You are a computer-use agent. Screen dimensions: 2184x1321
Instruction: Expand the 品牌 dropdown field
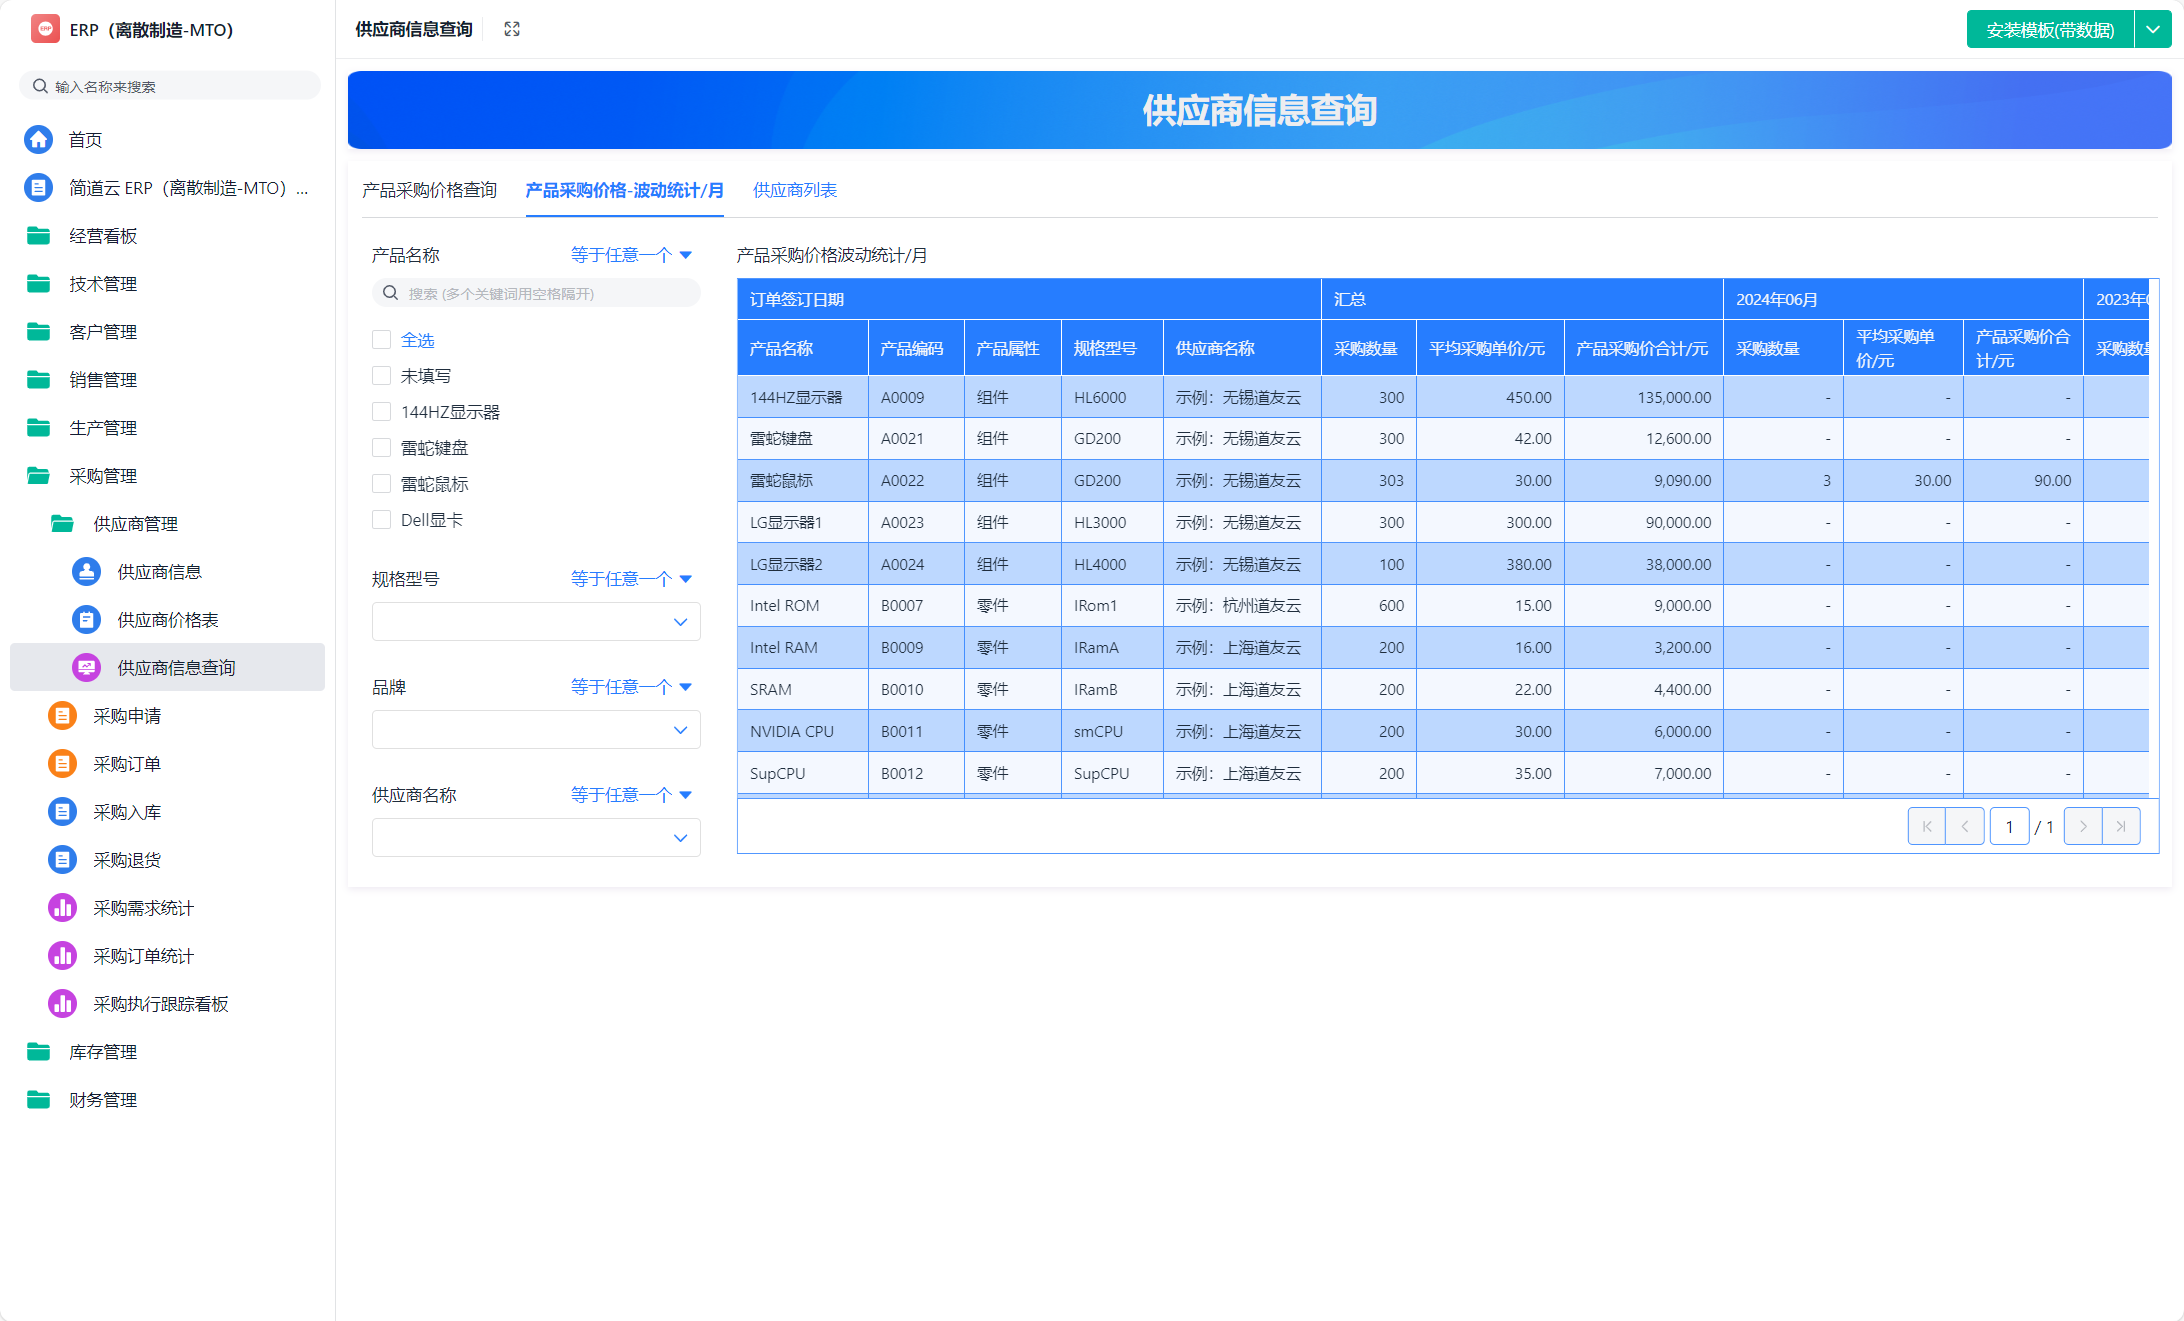[535, 730]
